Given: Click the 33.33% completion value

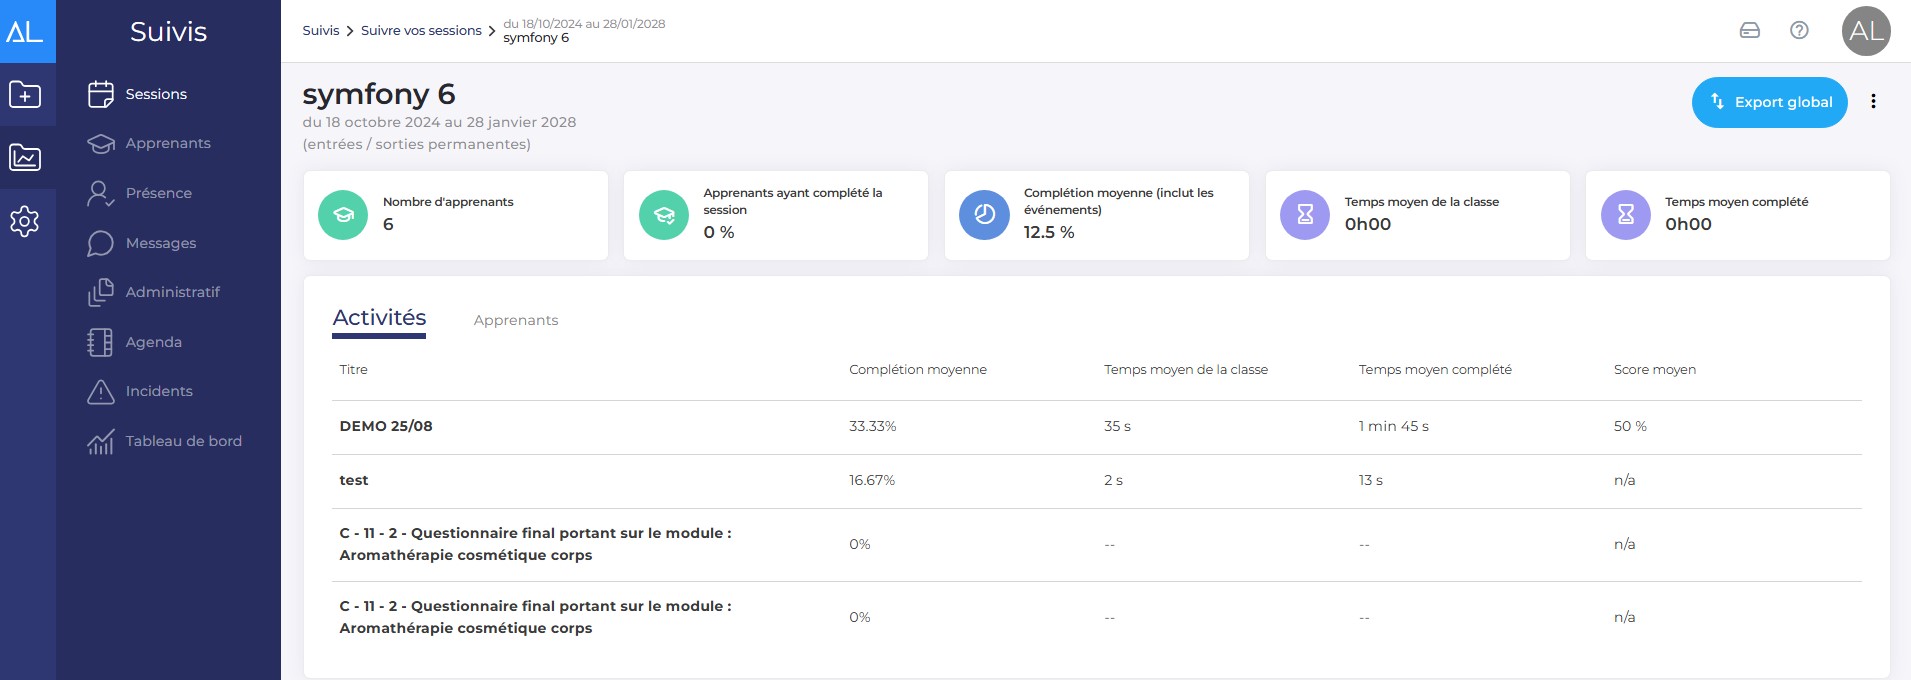Looking at the screenshot, I should click(x=873, y=426).
